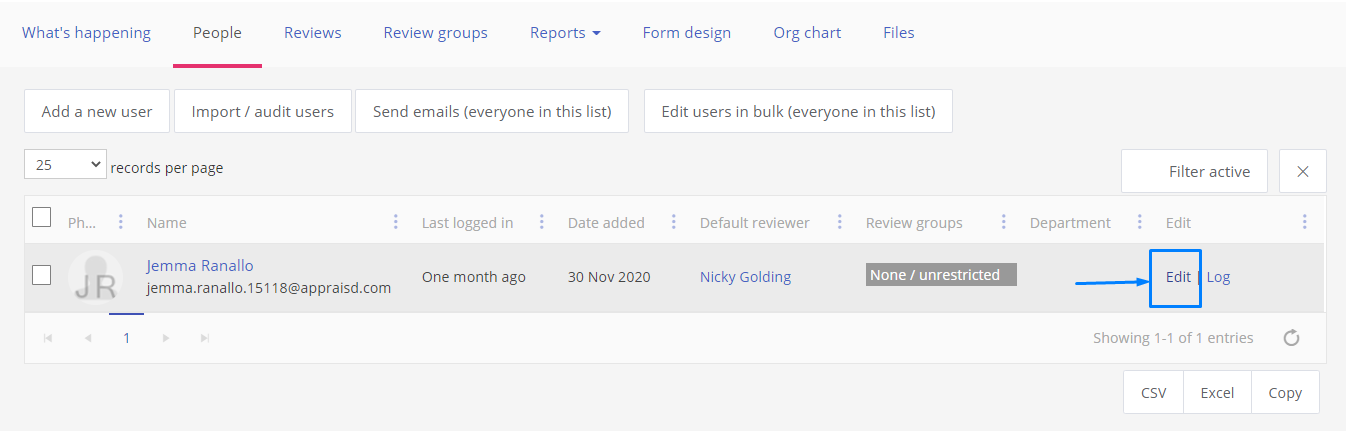This screenshot has height=431, width=1346.
Task: Select the Jemma Ranallo row checkbox
Action: (42, 275)
